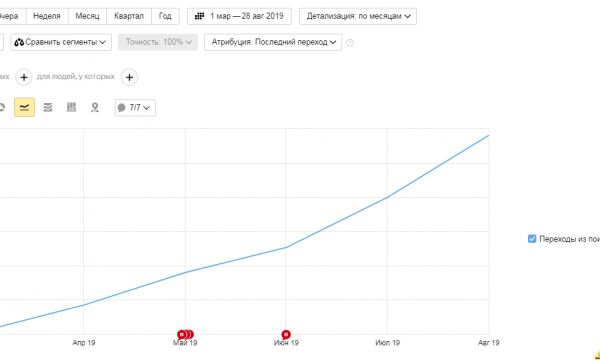Toggle Переходы из поисковых checkbox in legend
The width and height of the screenshot is (600, 361).
pos(532,239)
